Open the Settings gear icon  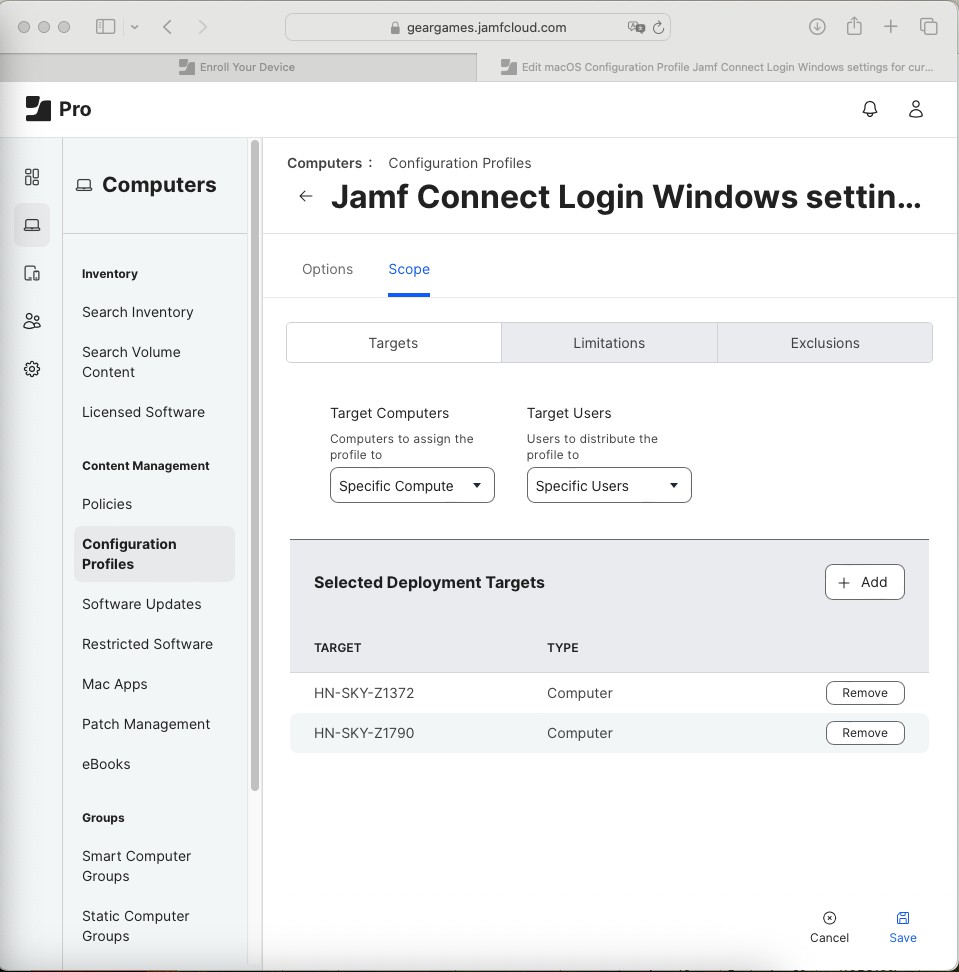click(32, 369)
